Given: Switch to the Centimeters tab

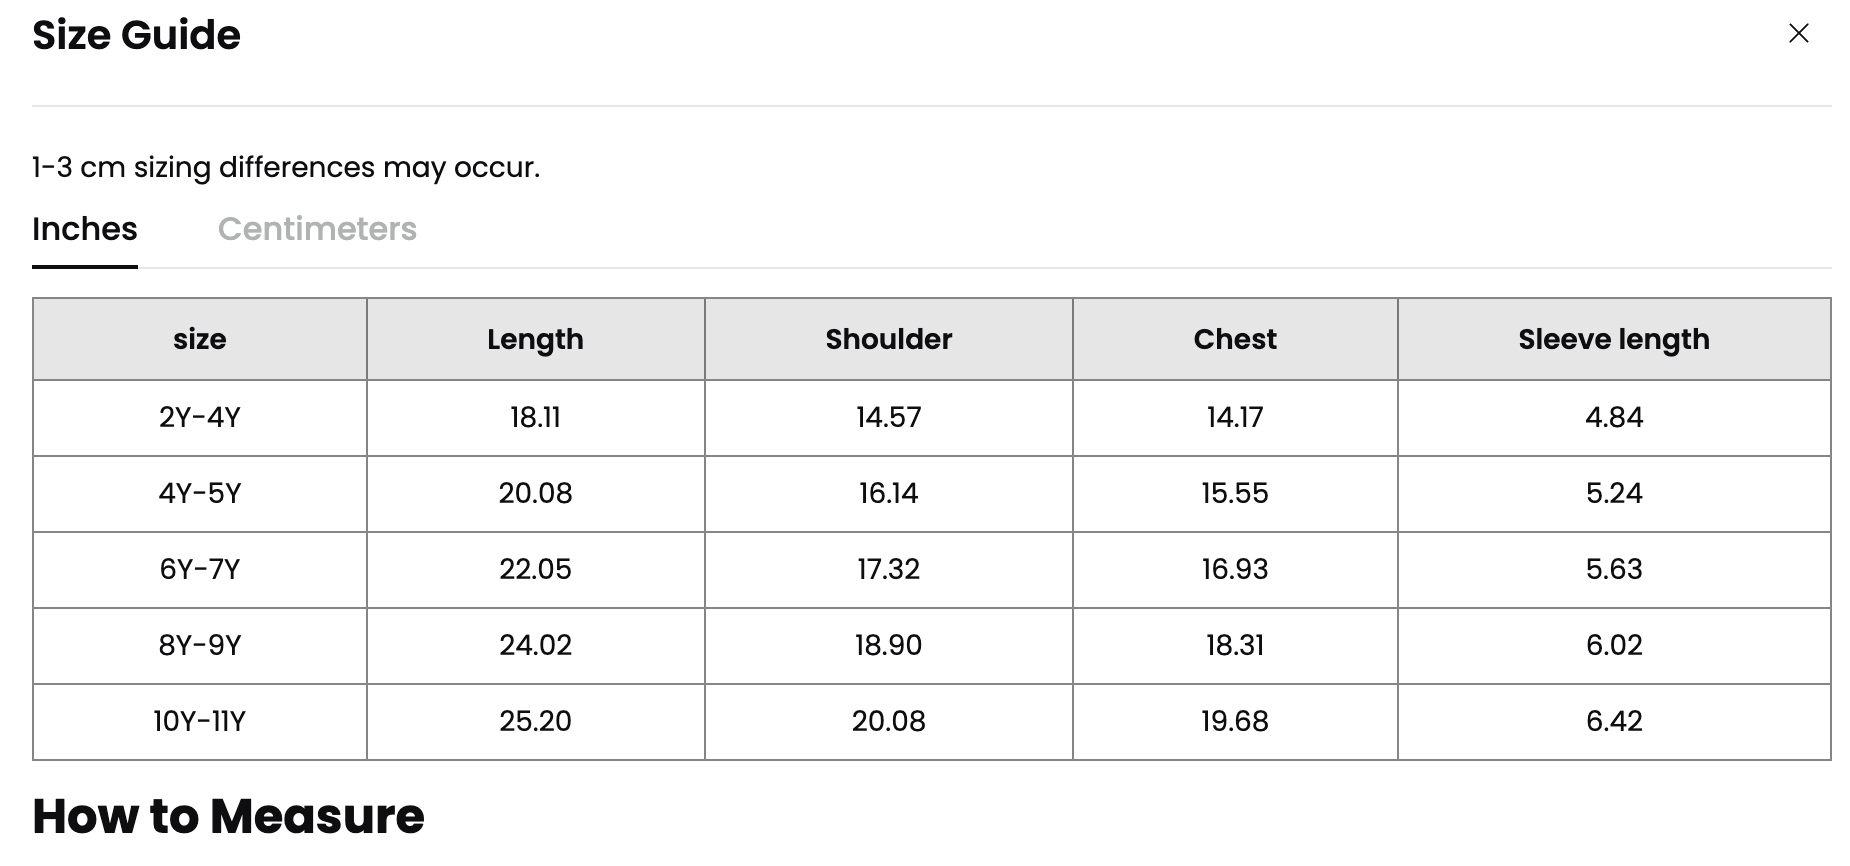Looking at the screenshot, I should [x=317, y=229].
